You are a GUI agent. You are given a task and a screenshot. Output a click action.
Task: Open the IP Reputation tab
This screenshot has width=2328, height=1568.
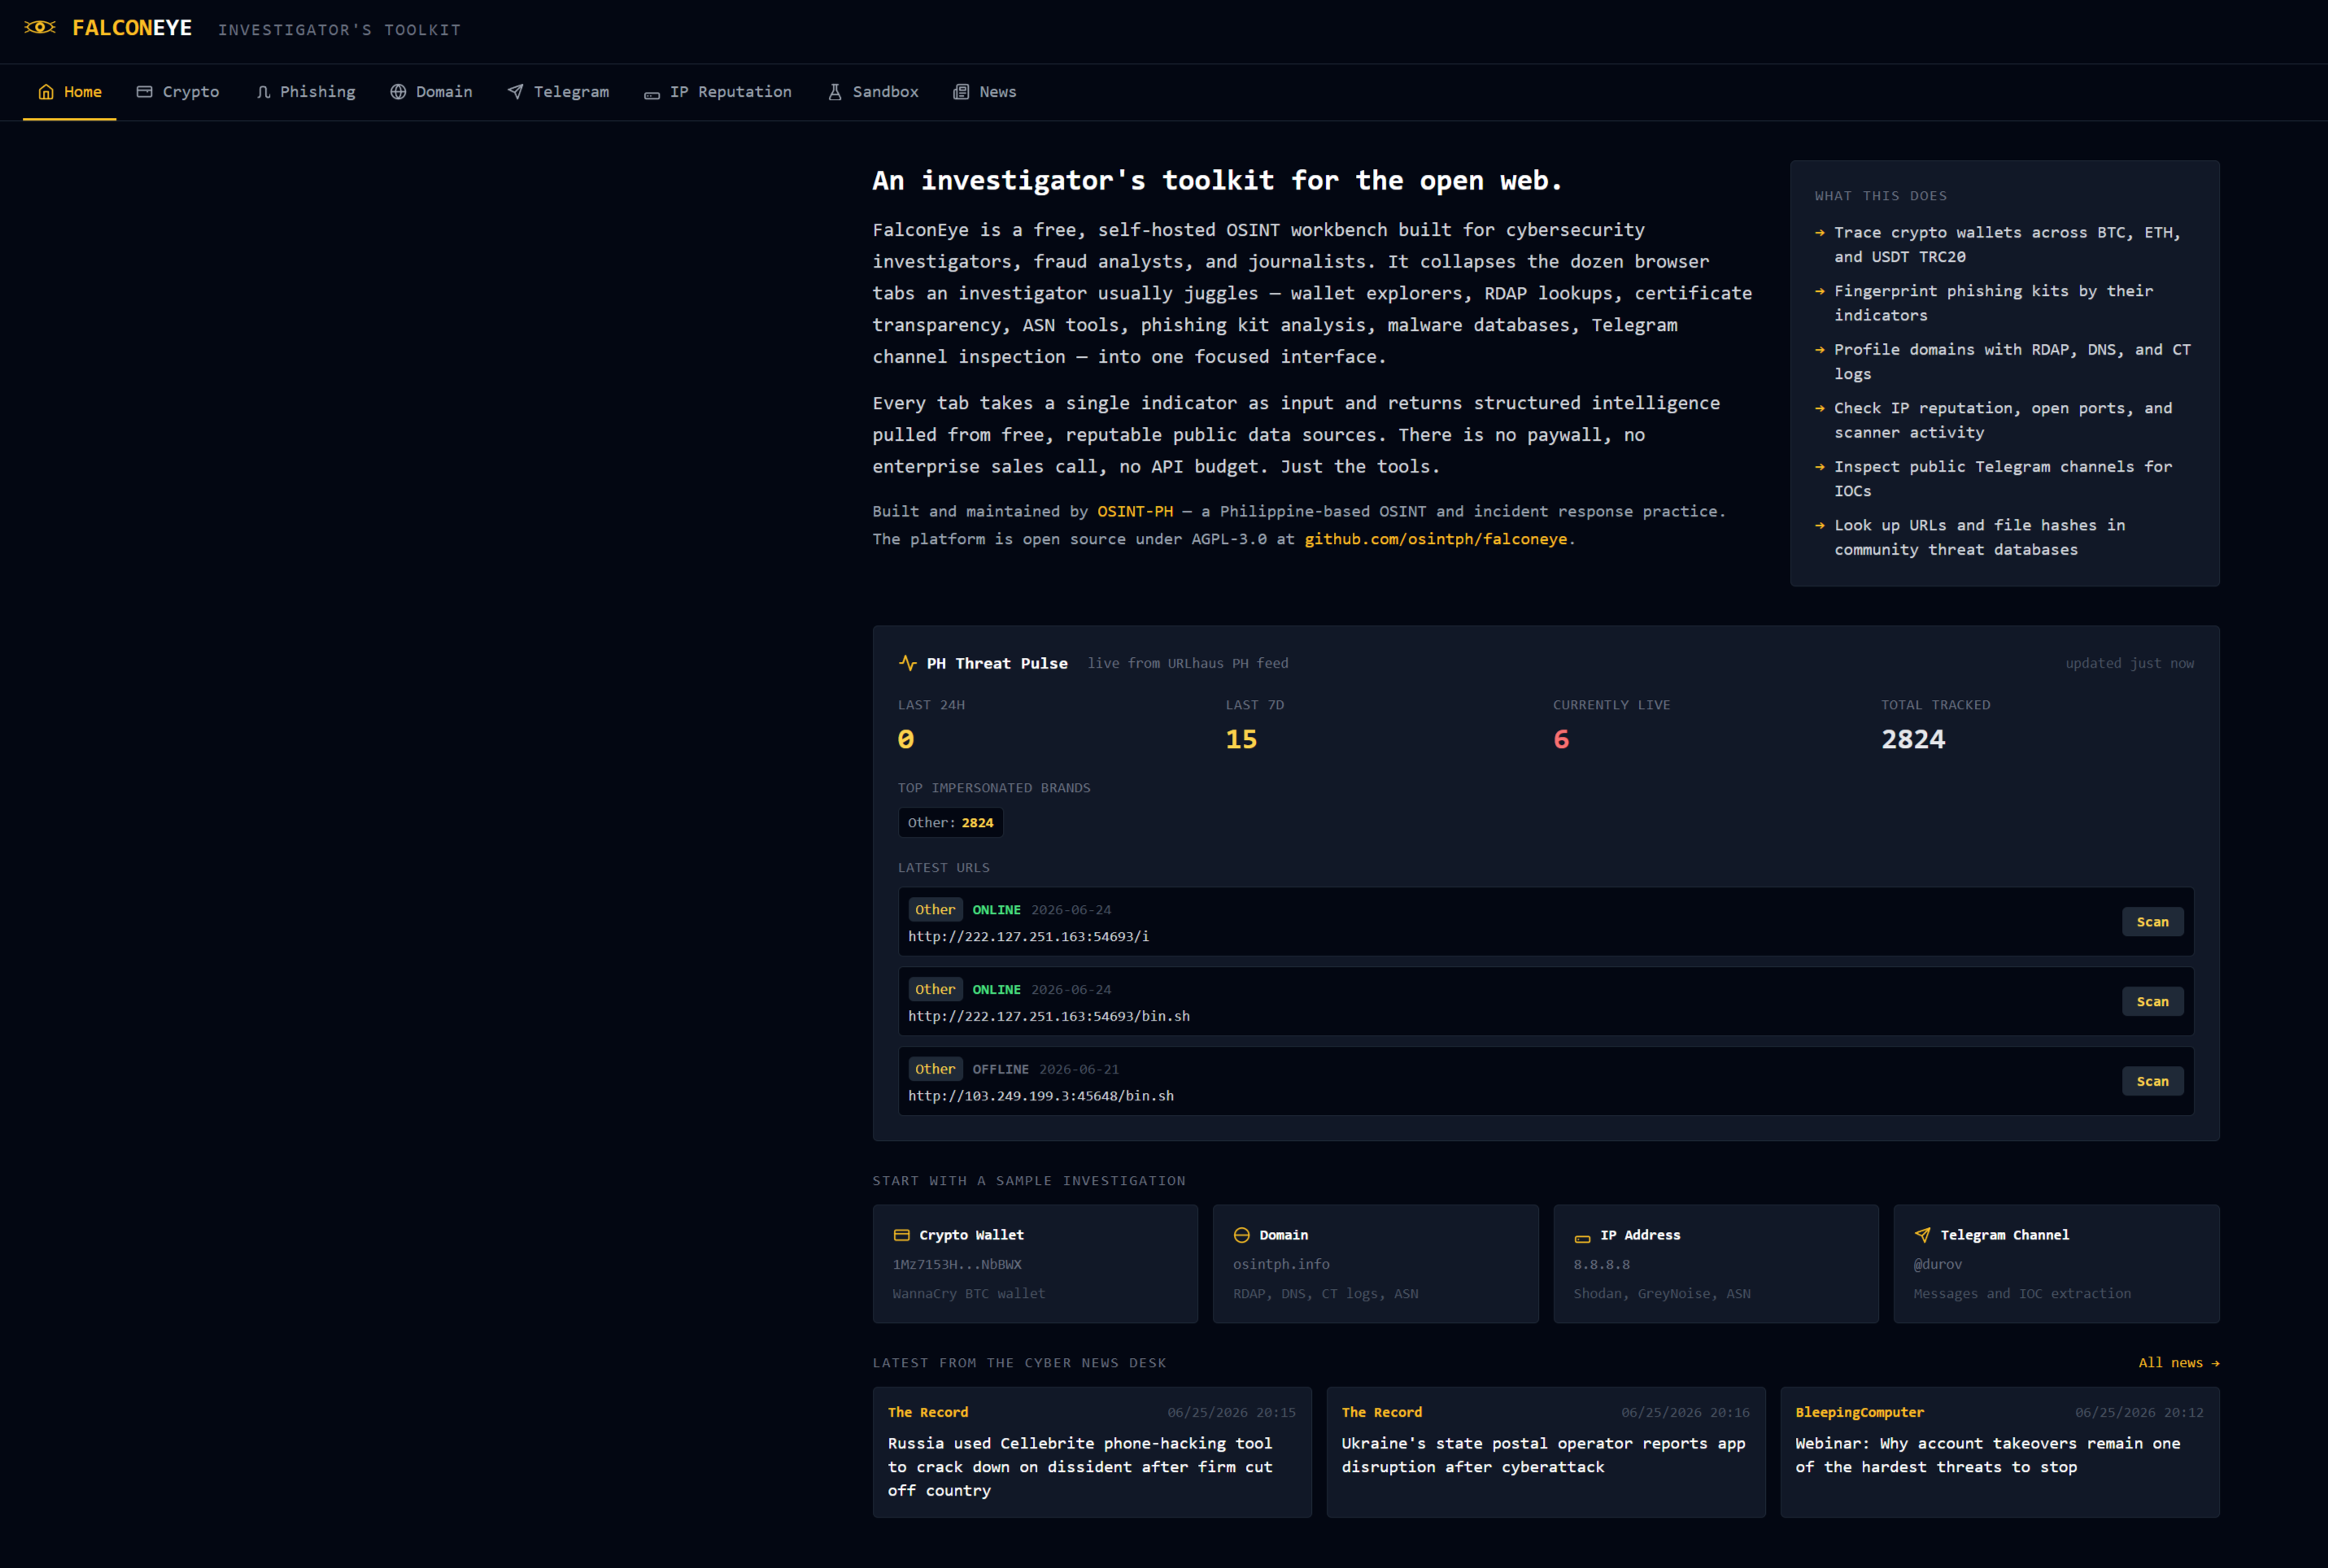pyautogui.click(x=718, y=92)
